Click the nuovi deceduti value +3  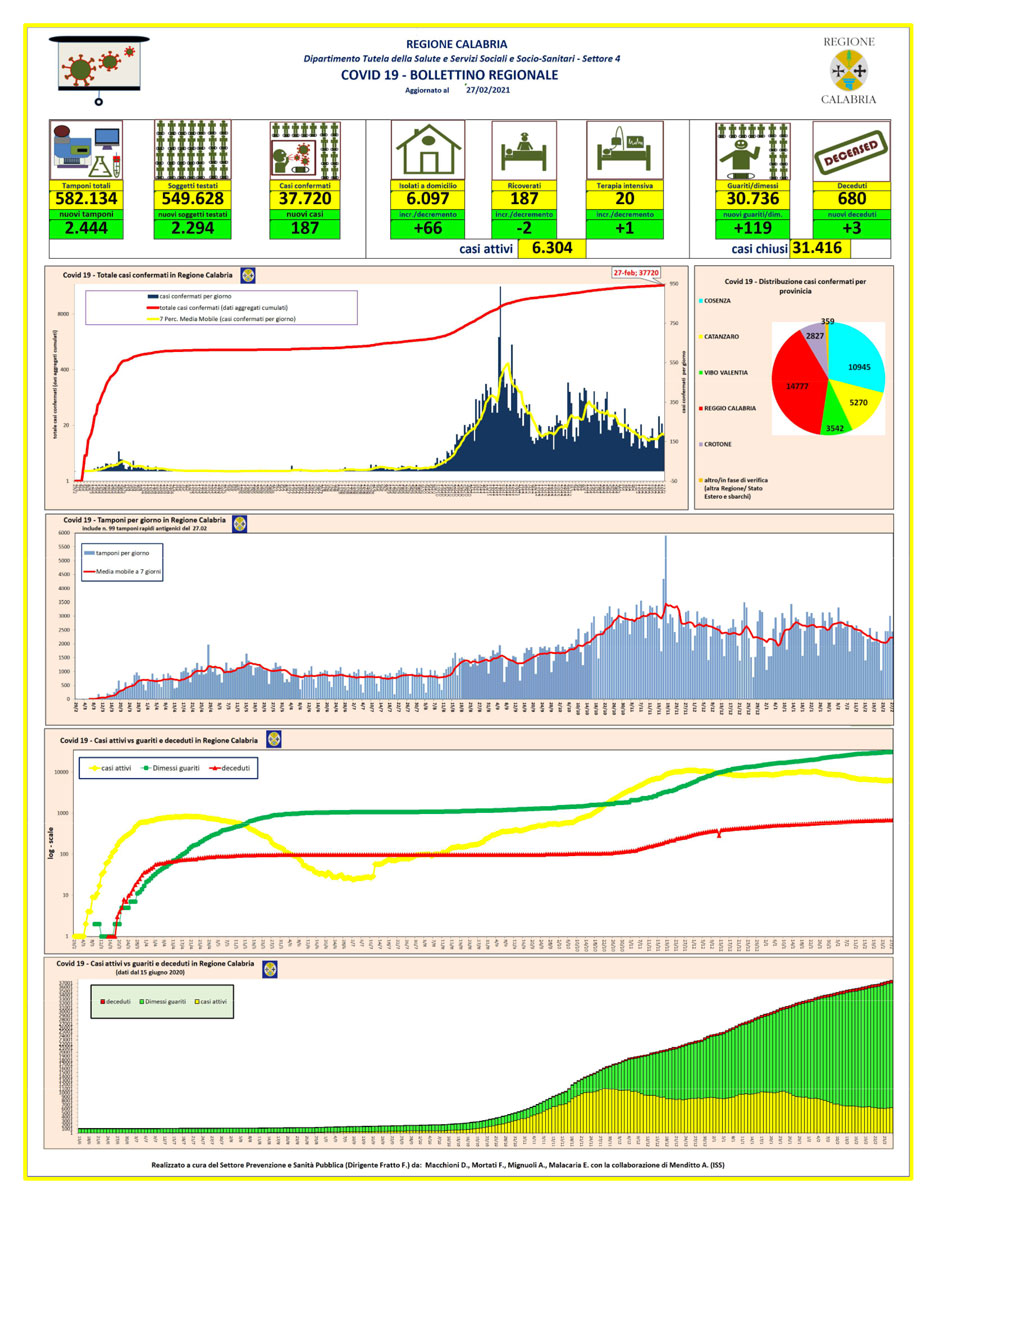(x=851, y=228)
